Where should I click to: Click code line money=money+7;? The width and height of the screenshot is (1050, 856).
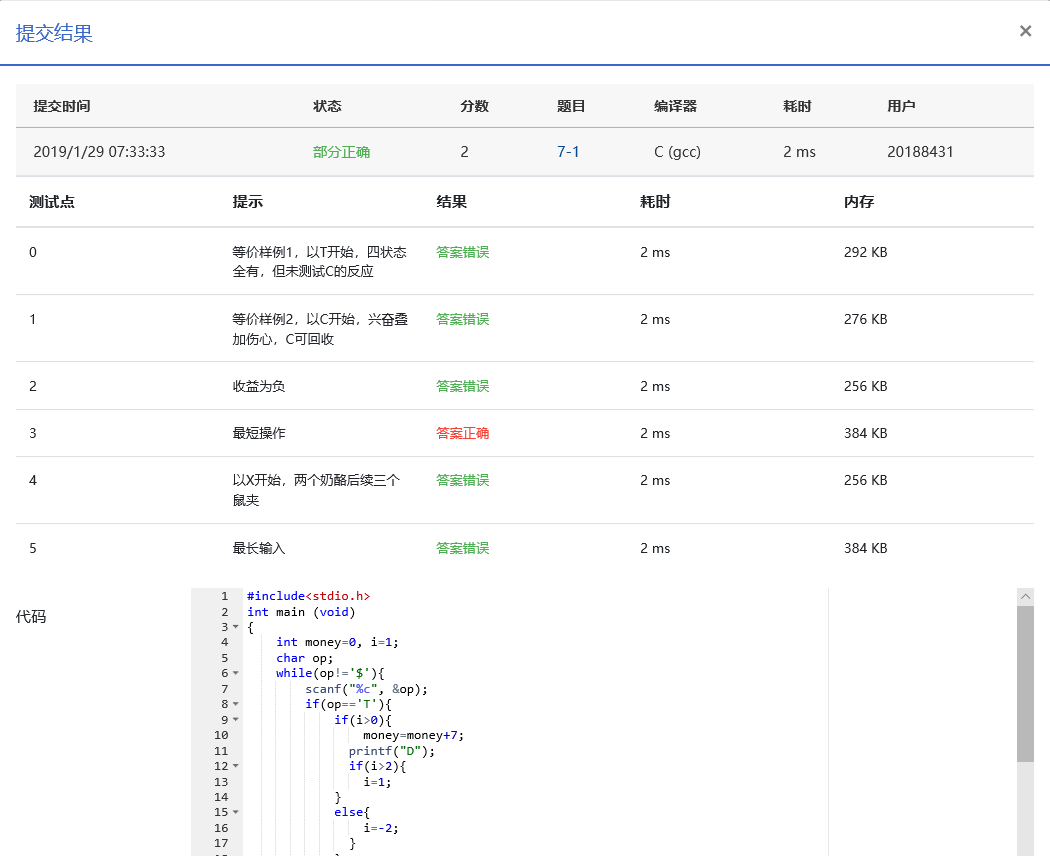(413, 735)
